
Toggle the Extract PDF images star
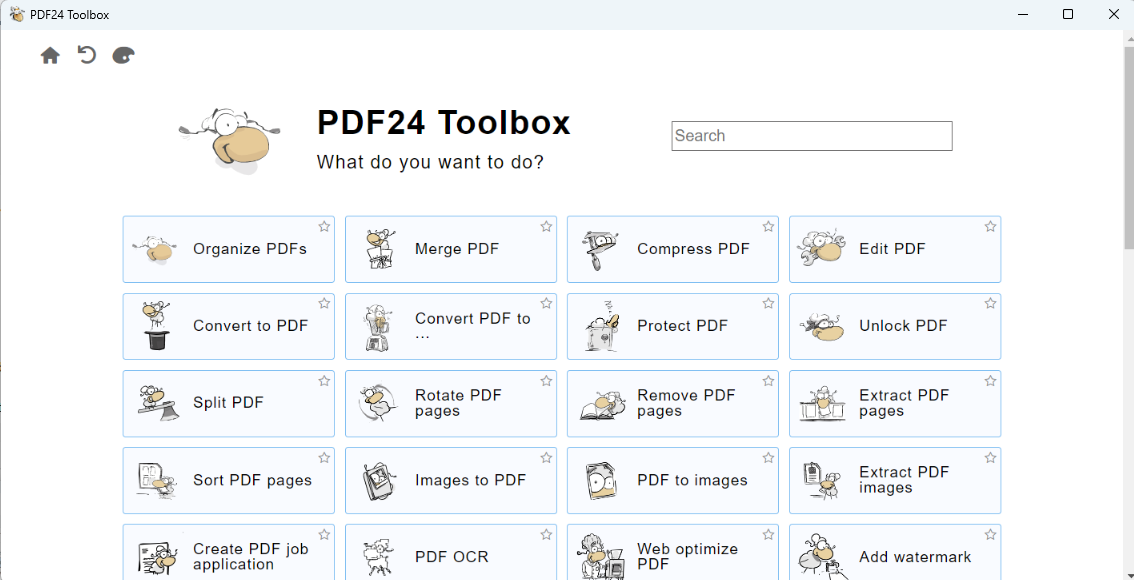[991, 458]
